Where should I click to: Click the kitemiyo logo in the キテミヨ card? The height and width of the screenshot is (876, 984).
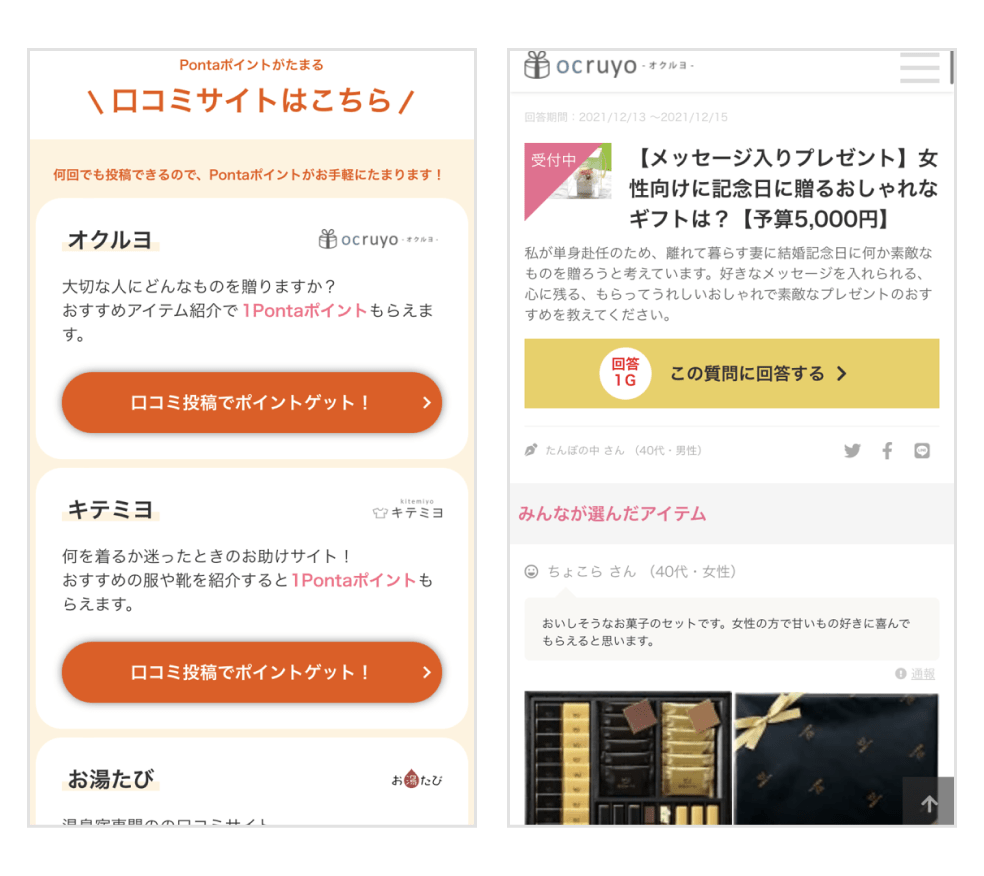[408, 509]
